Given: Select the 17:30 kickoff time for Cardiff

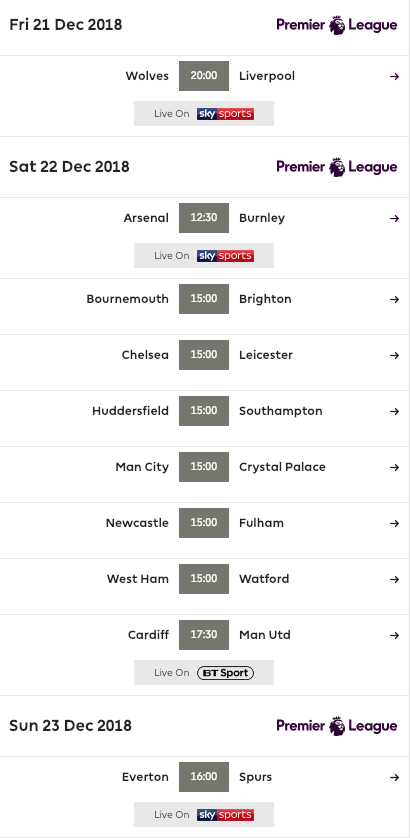Looking at the screenshot, I should pos(204,635).
